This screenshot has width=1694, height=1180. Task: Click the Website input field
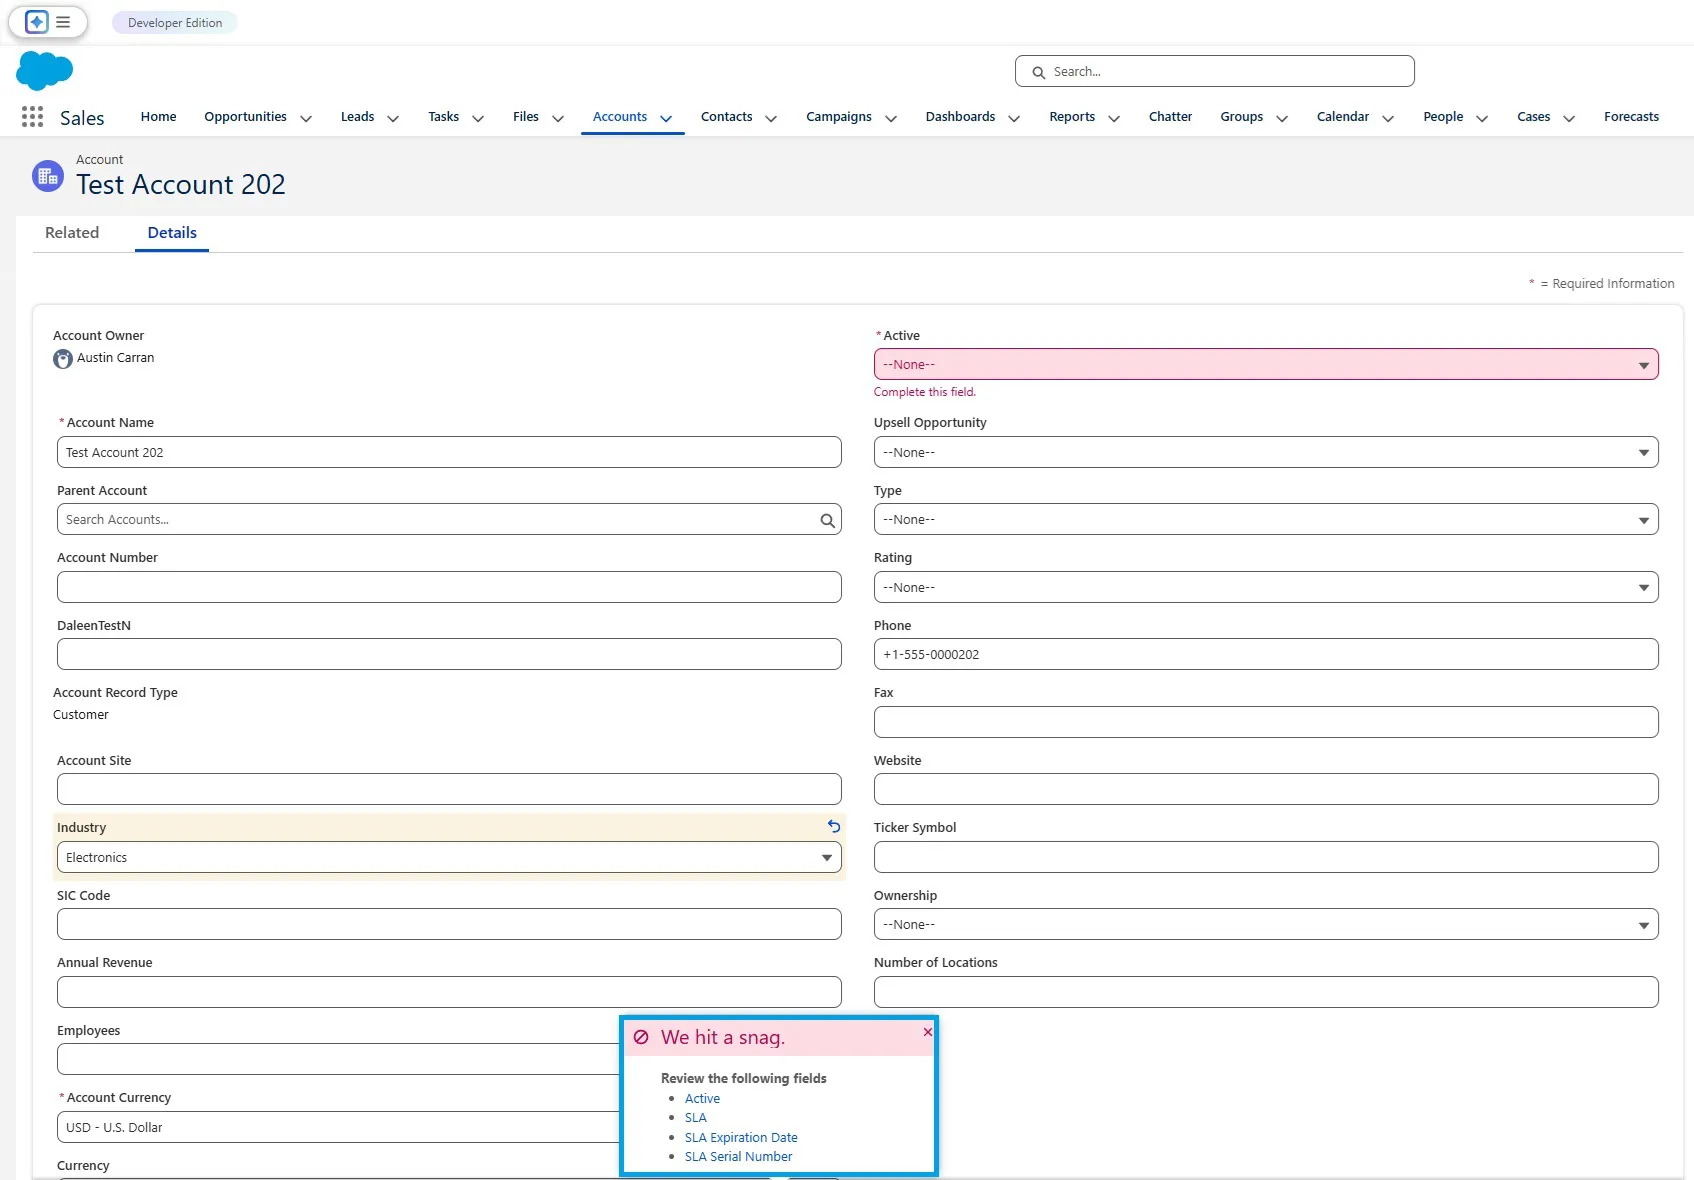point(1266,789)
